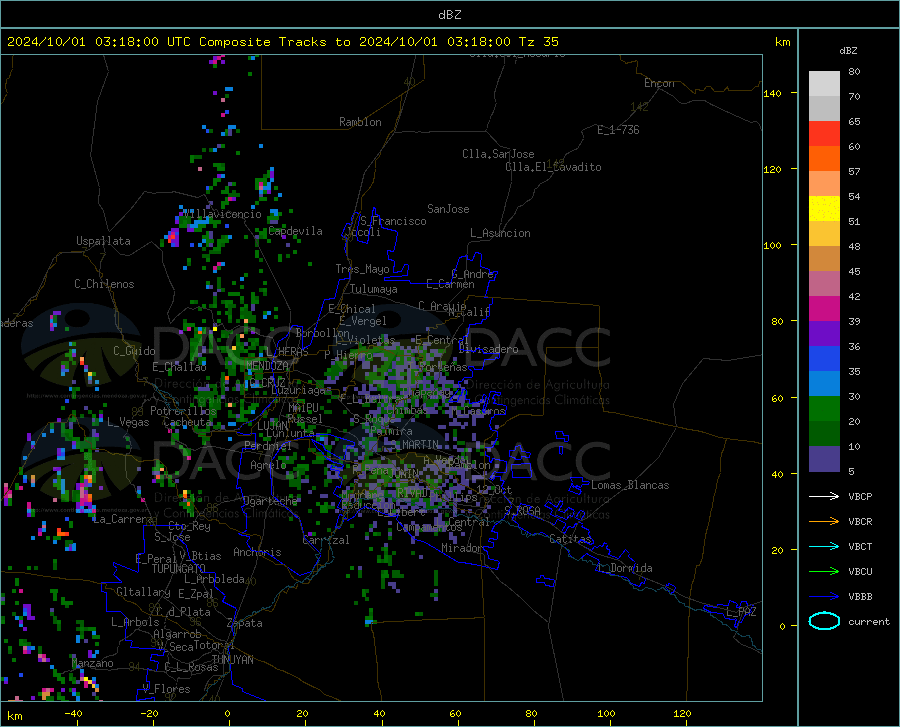This screenshot has width=900, height=727.
Task: Click the blue VBBB arrow legend icon
Action: (x=824, y=597)
